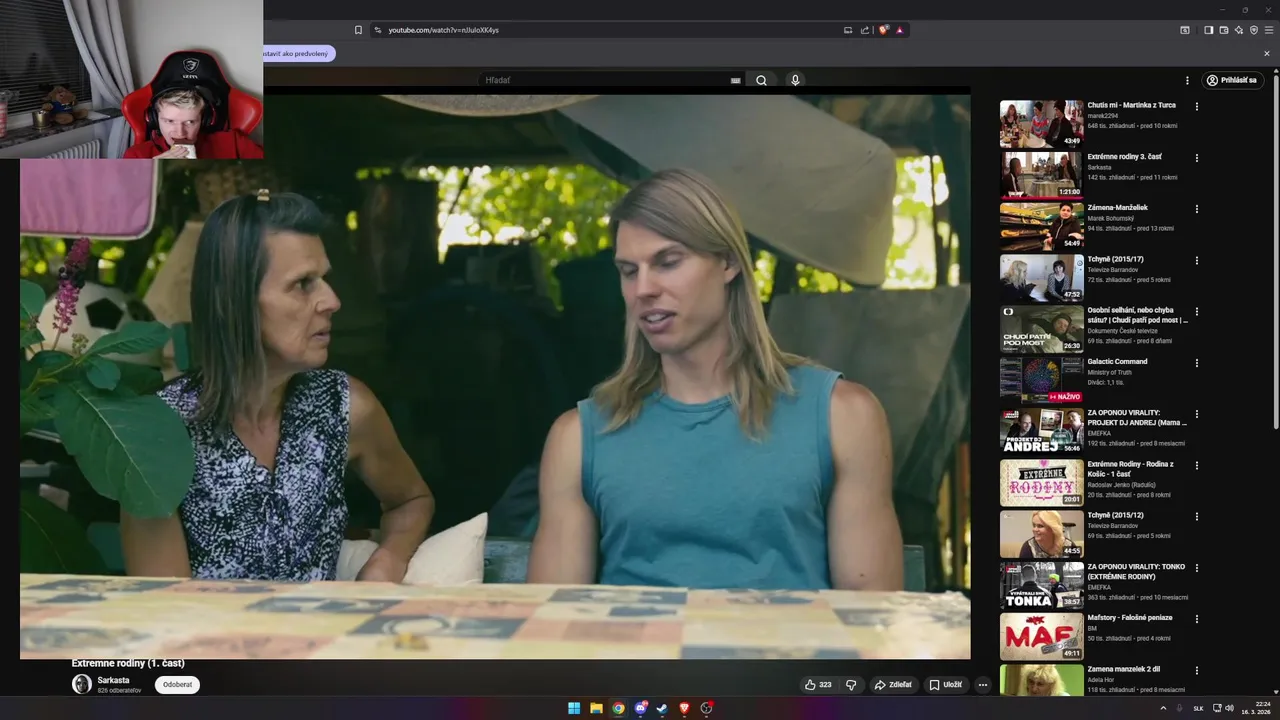Open options menu for PROJEKT DJ ANDREJ video
This screenshot has width=1280, height=720.
pyautogui.click(x=1196, y=414)
